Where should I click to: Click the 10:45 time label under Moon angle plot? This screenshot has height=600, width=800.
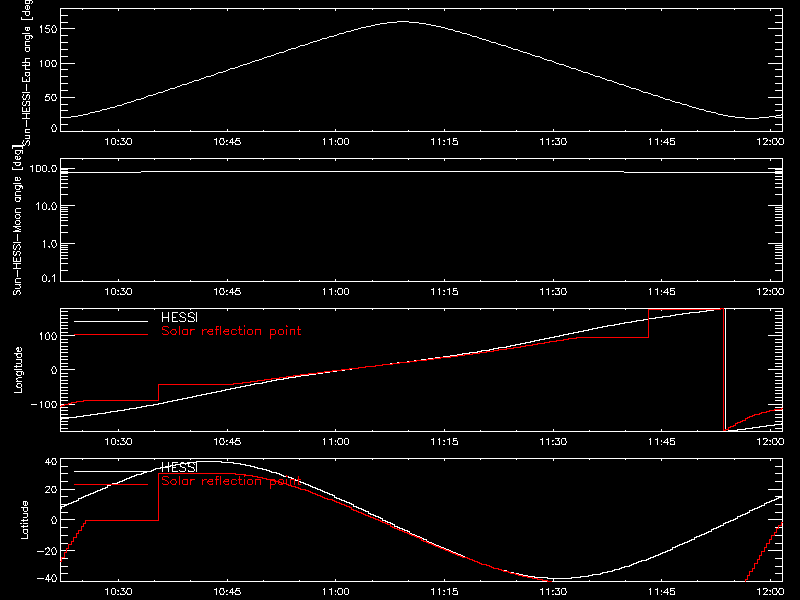227,292
